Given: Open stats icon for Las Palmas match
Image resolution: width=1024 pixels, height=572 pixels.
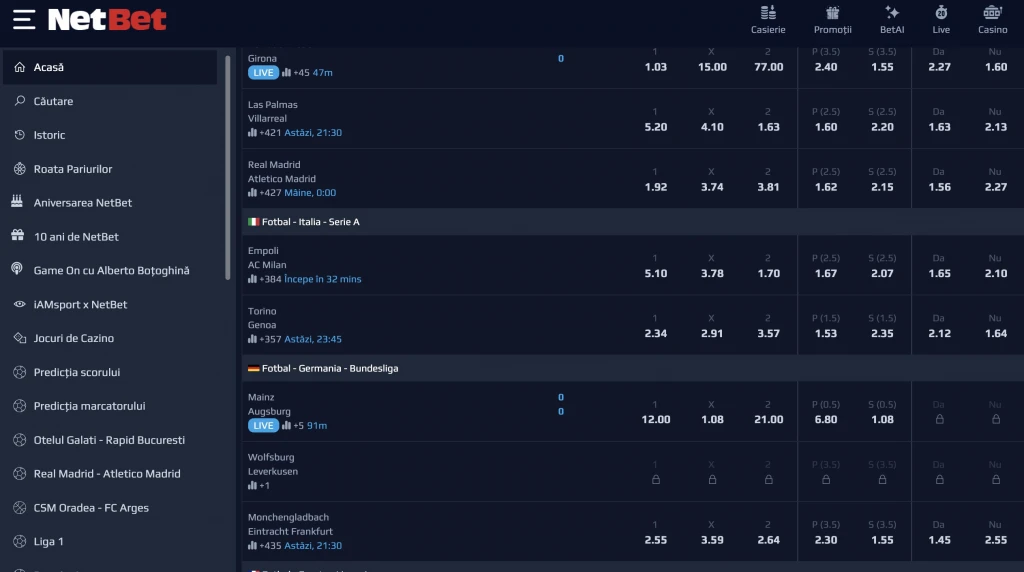Looking at the screenshot, I should coord(253,133).
